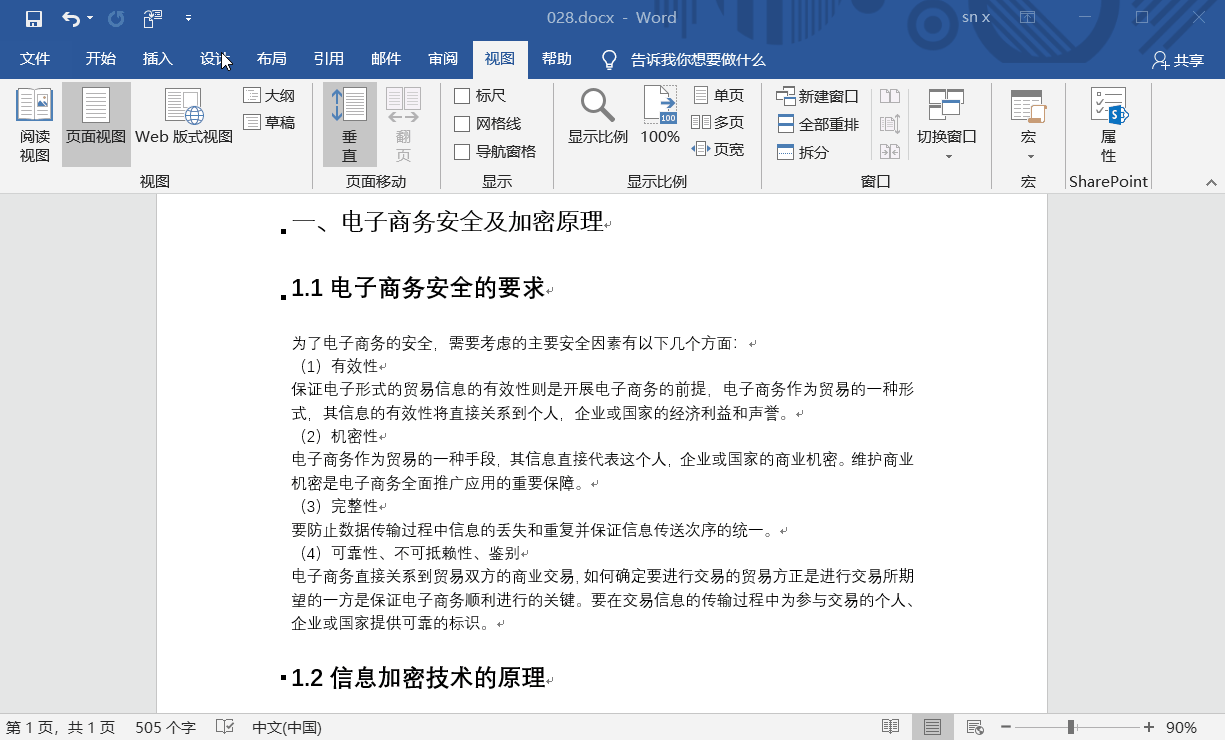Click heading 1.2 信息加密技术的原理
The image size is (1225, 740).
pos(418,678)
